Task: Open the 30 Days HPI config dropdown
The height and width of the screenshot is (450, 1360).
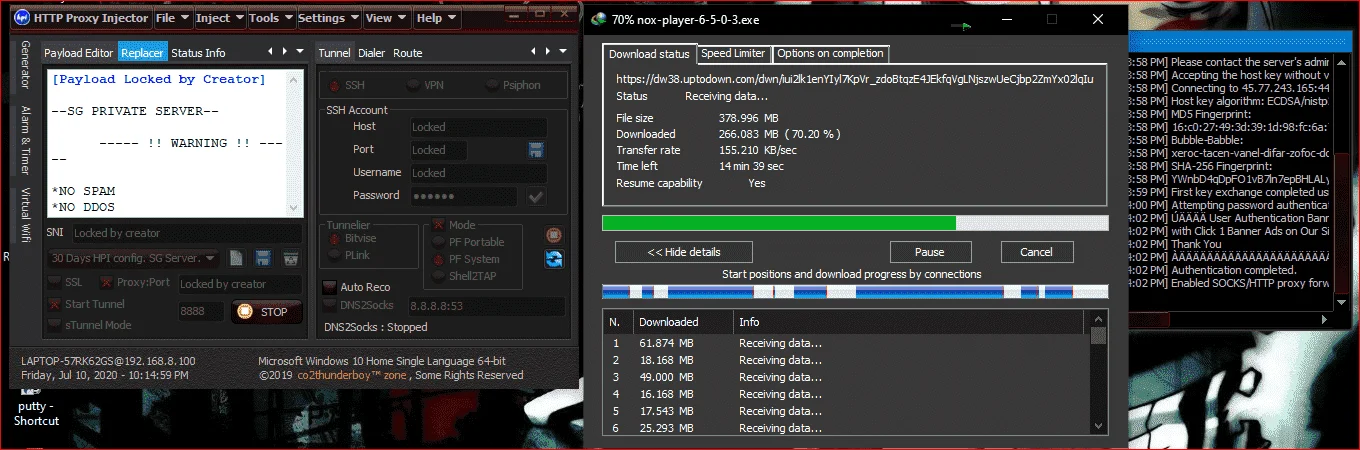Action: [133, 258]
